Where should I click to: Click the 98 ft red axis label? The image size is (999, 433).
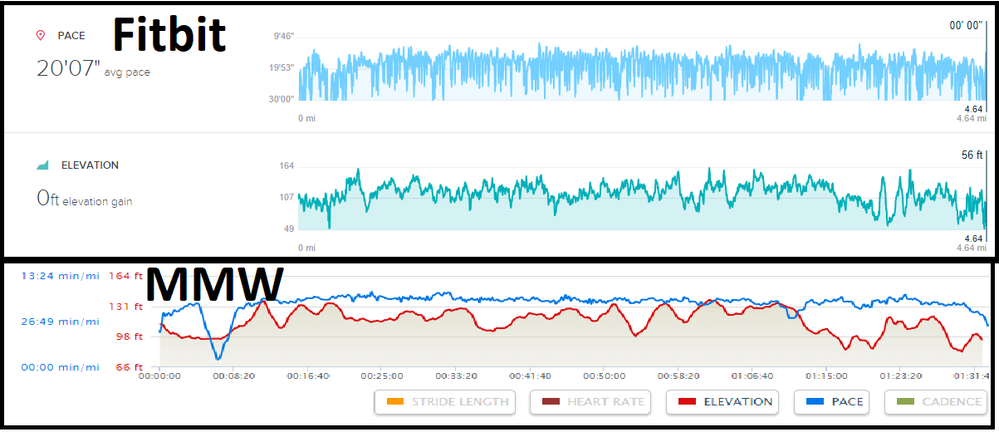129,337
